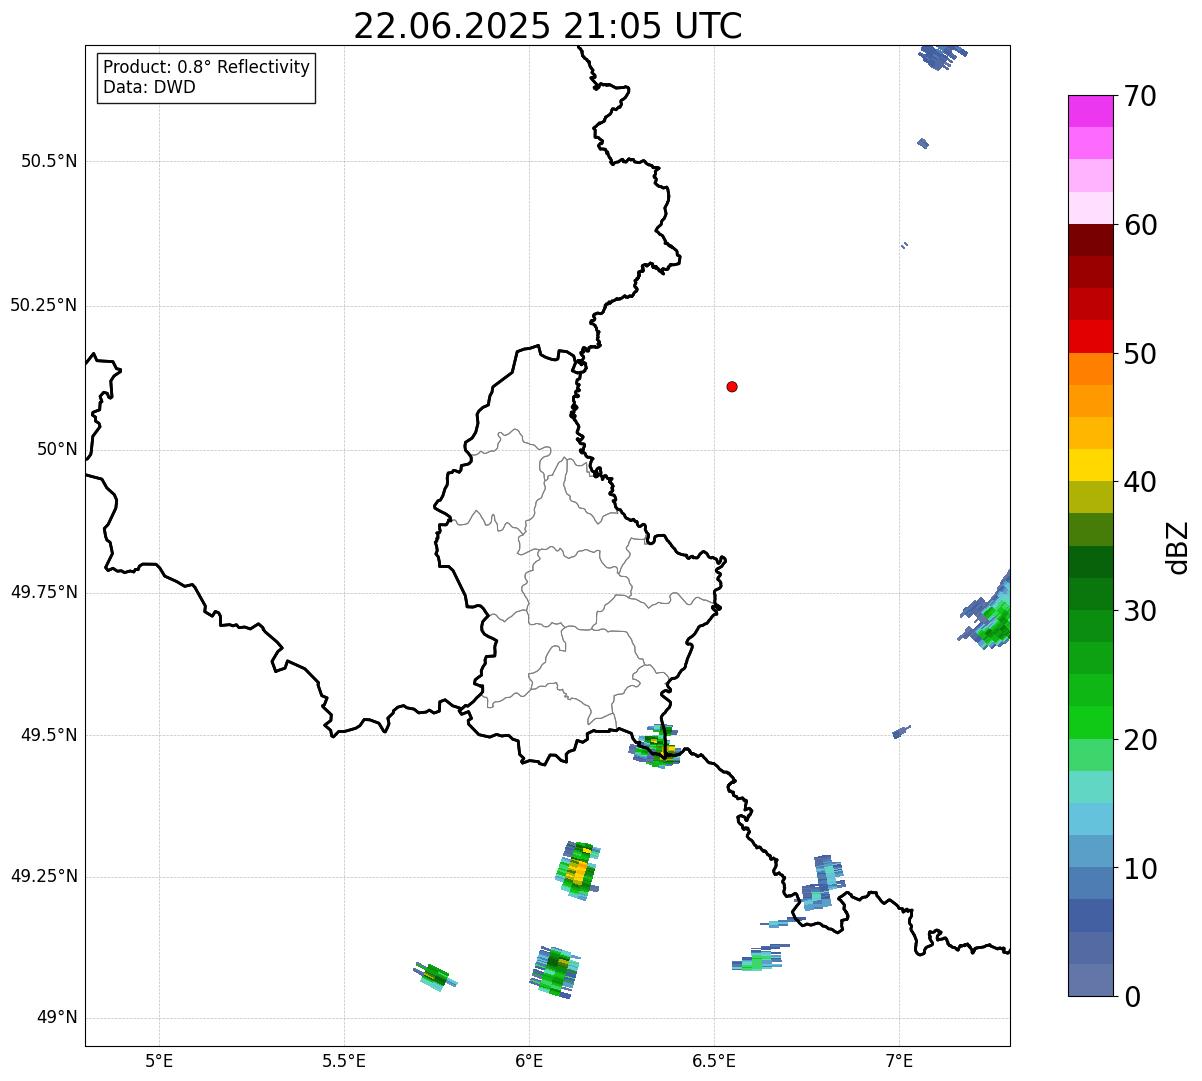
Task: Click the 60 tick on colorbar
Action: [1140, 225]
